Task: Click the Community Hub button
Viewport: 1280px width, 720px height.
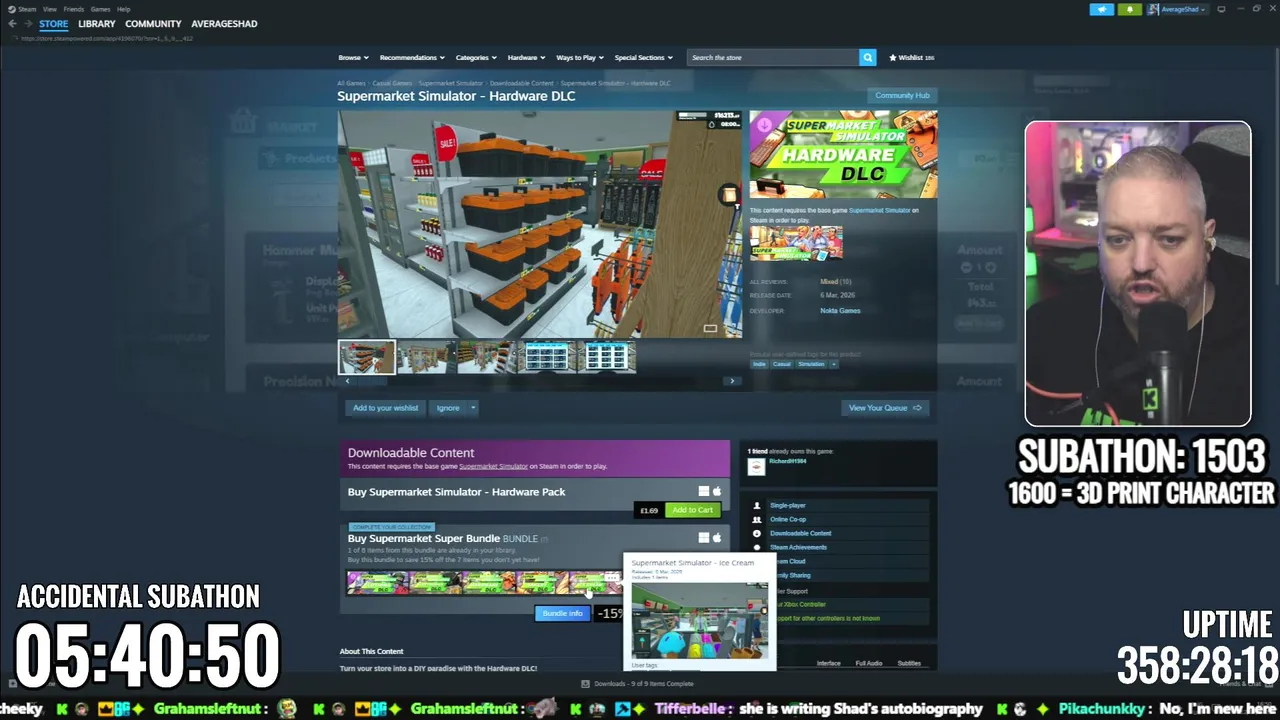Action: (902, 96)
